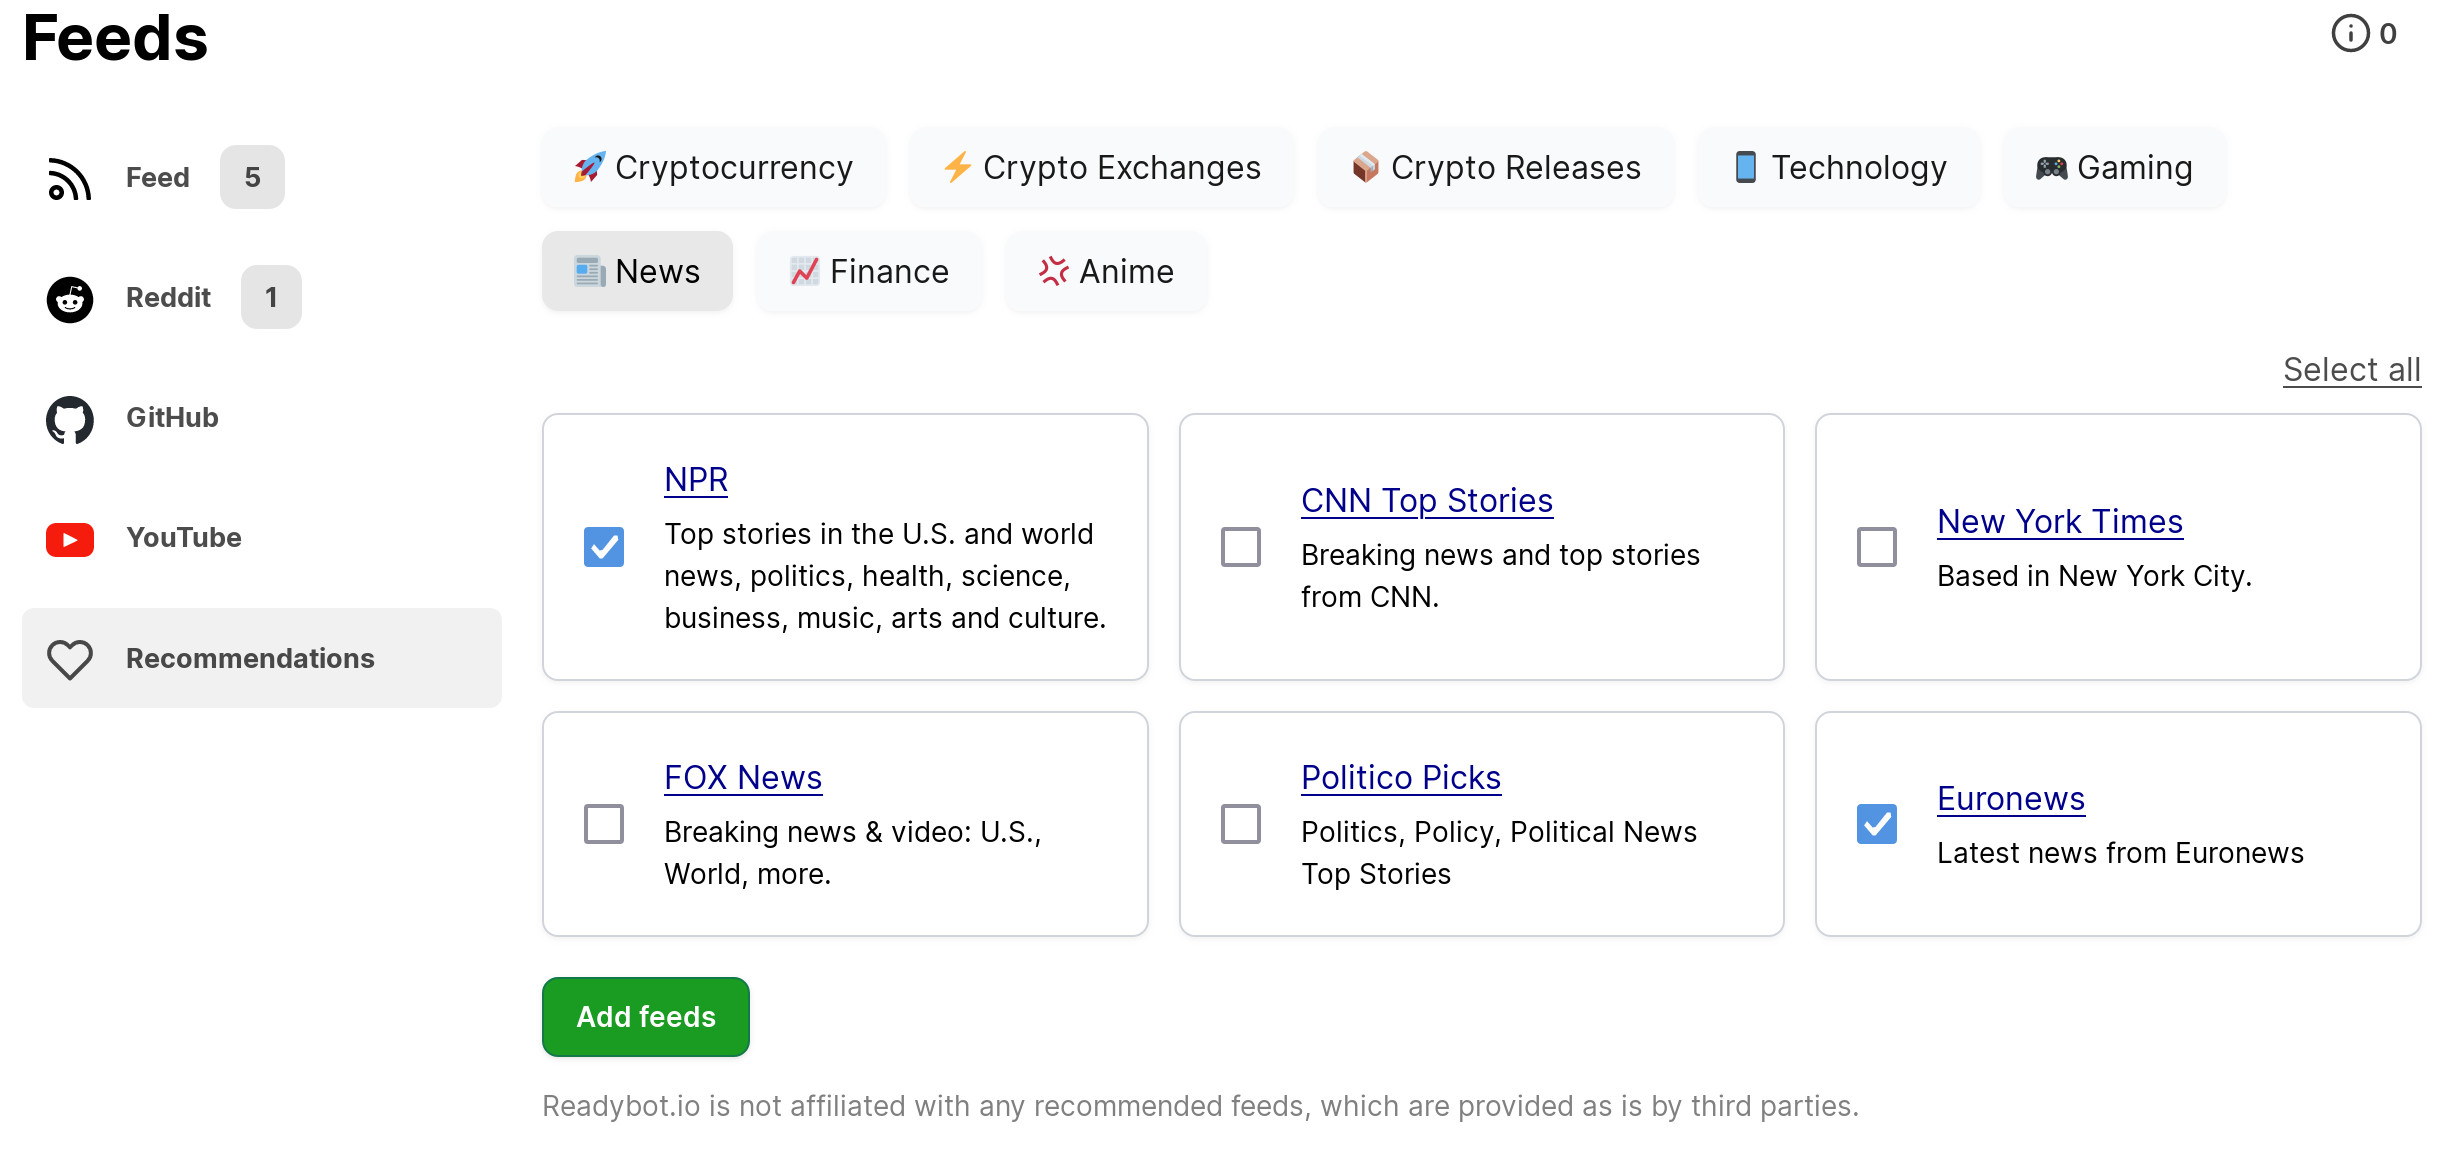Open the Technology category with the phone icon
Screen dimensions: 2440x1150
point(1837,167)
